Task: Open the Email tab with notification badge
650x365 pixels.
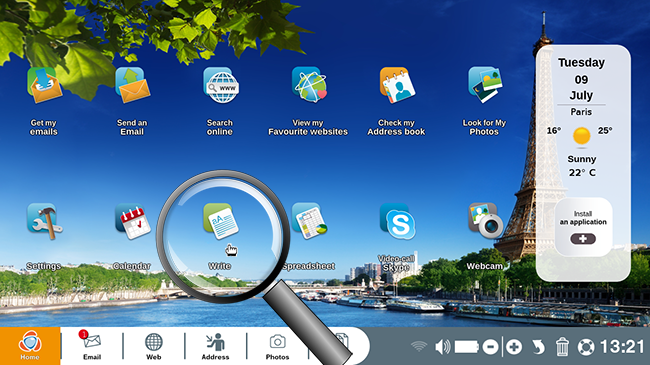Action: (x=92, y=346)
